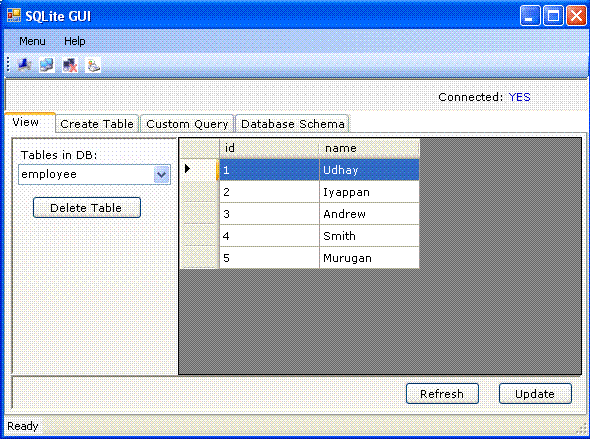Click the Connected: YES status text

[484, 97]
